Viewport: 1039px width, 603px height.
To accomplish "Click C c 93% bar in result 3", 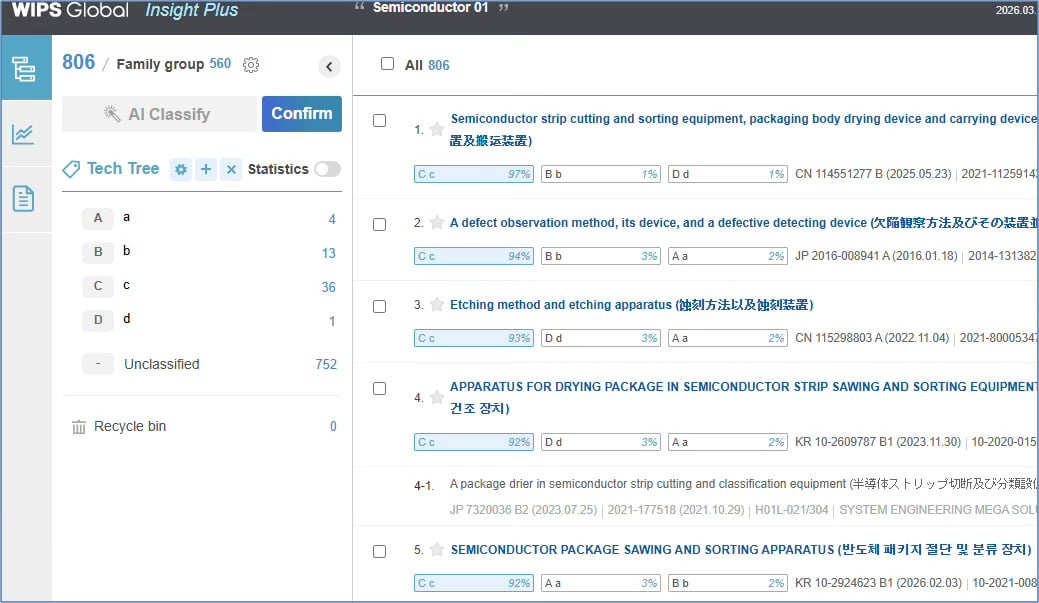I will [474, 338].
